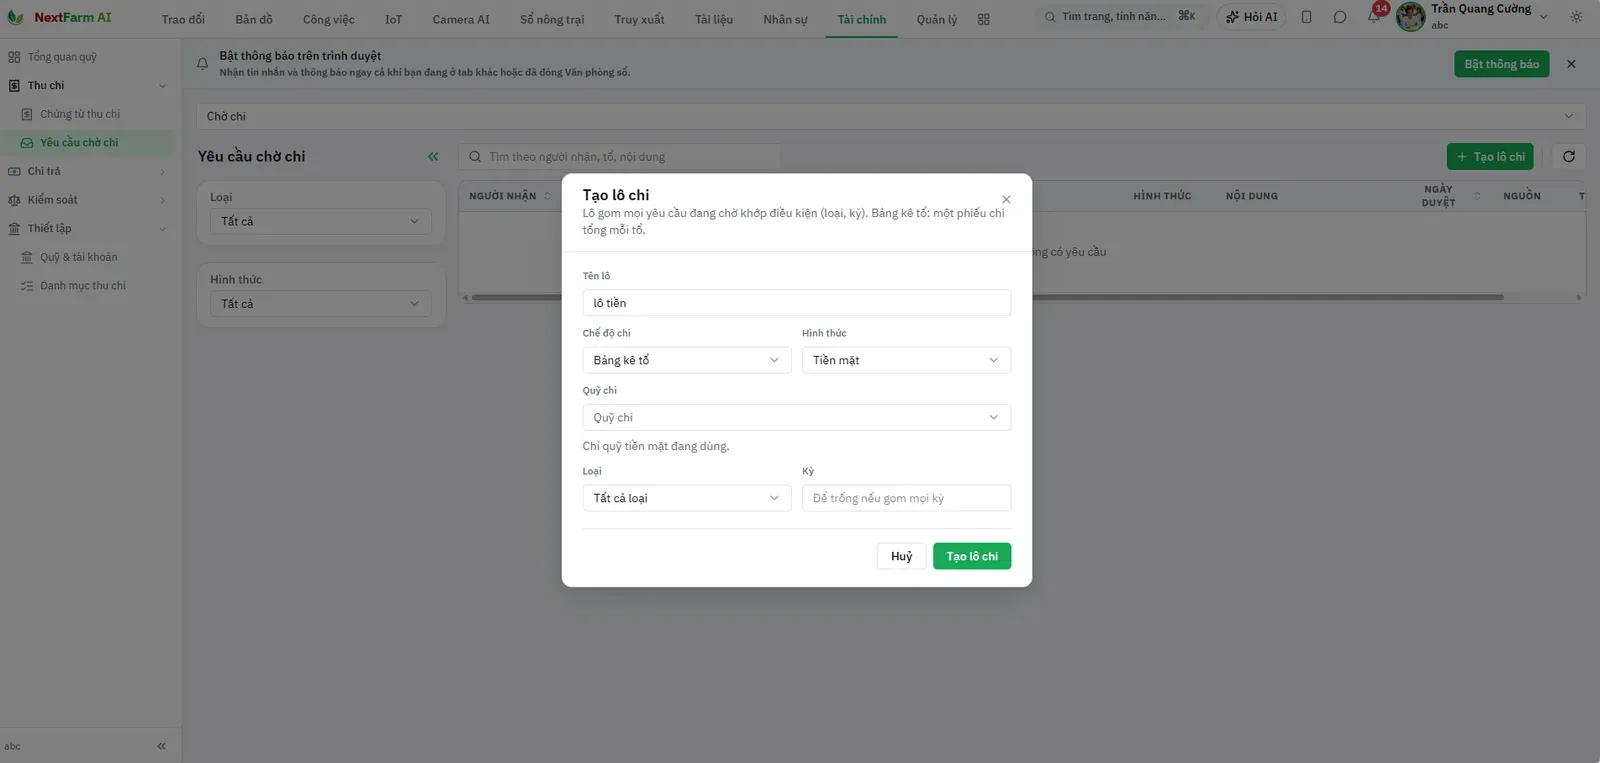Screen dimensions: 1600x763
Task: Go to the Trao đổi menu
Action: 183,19
